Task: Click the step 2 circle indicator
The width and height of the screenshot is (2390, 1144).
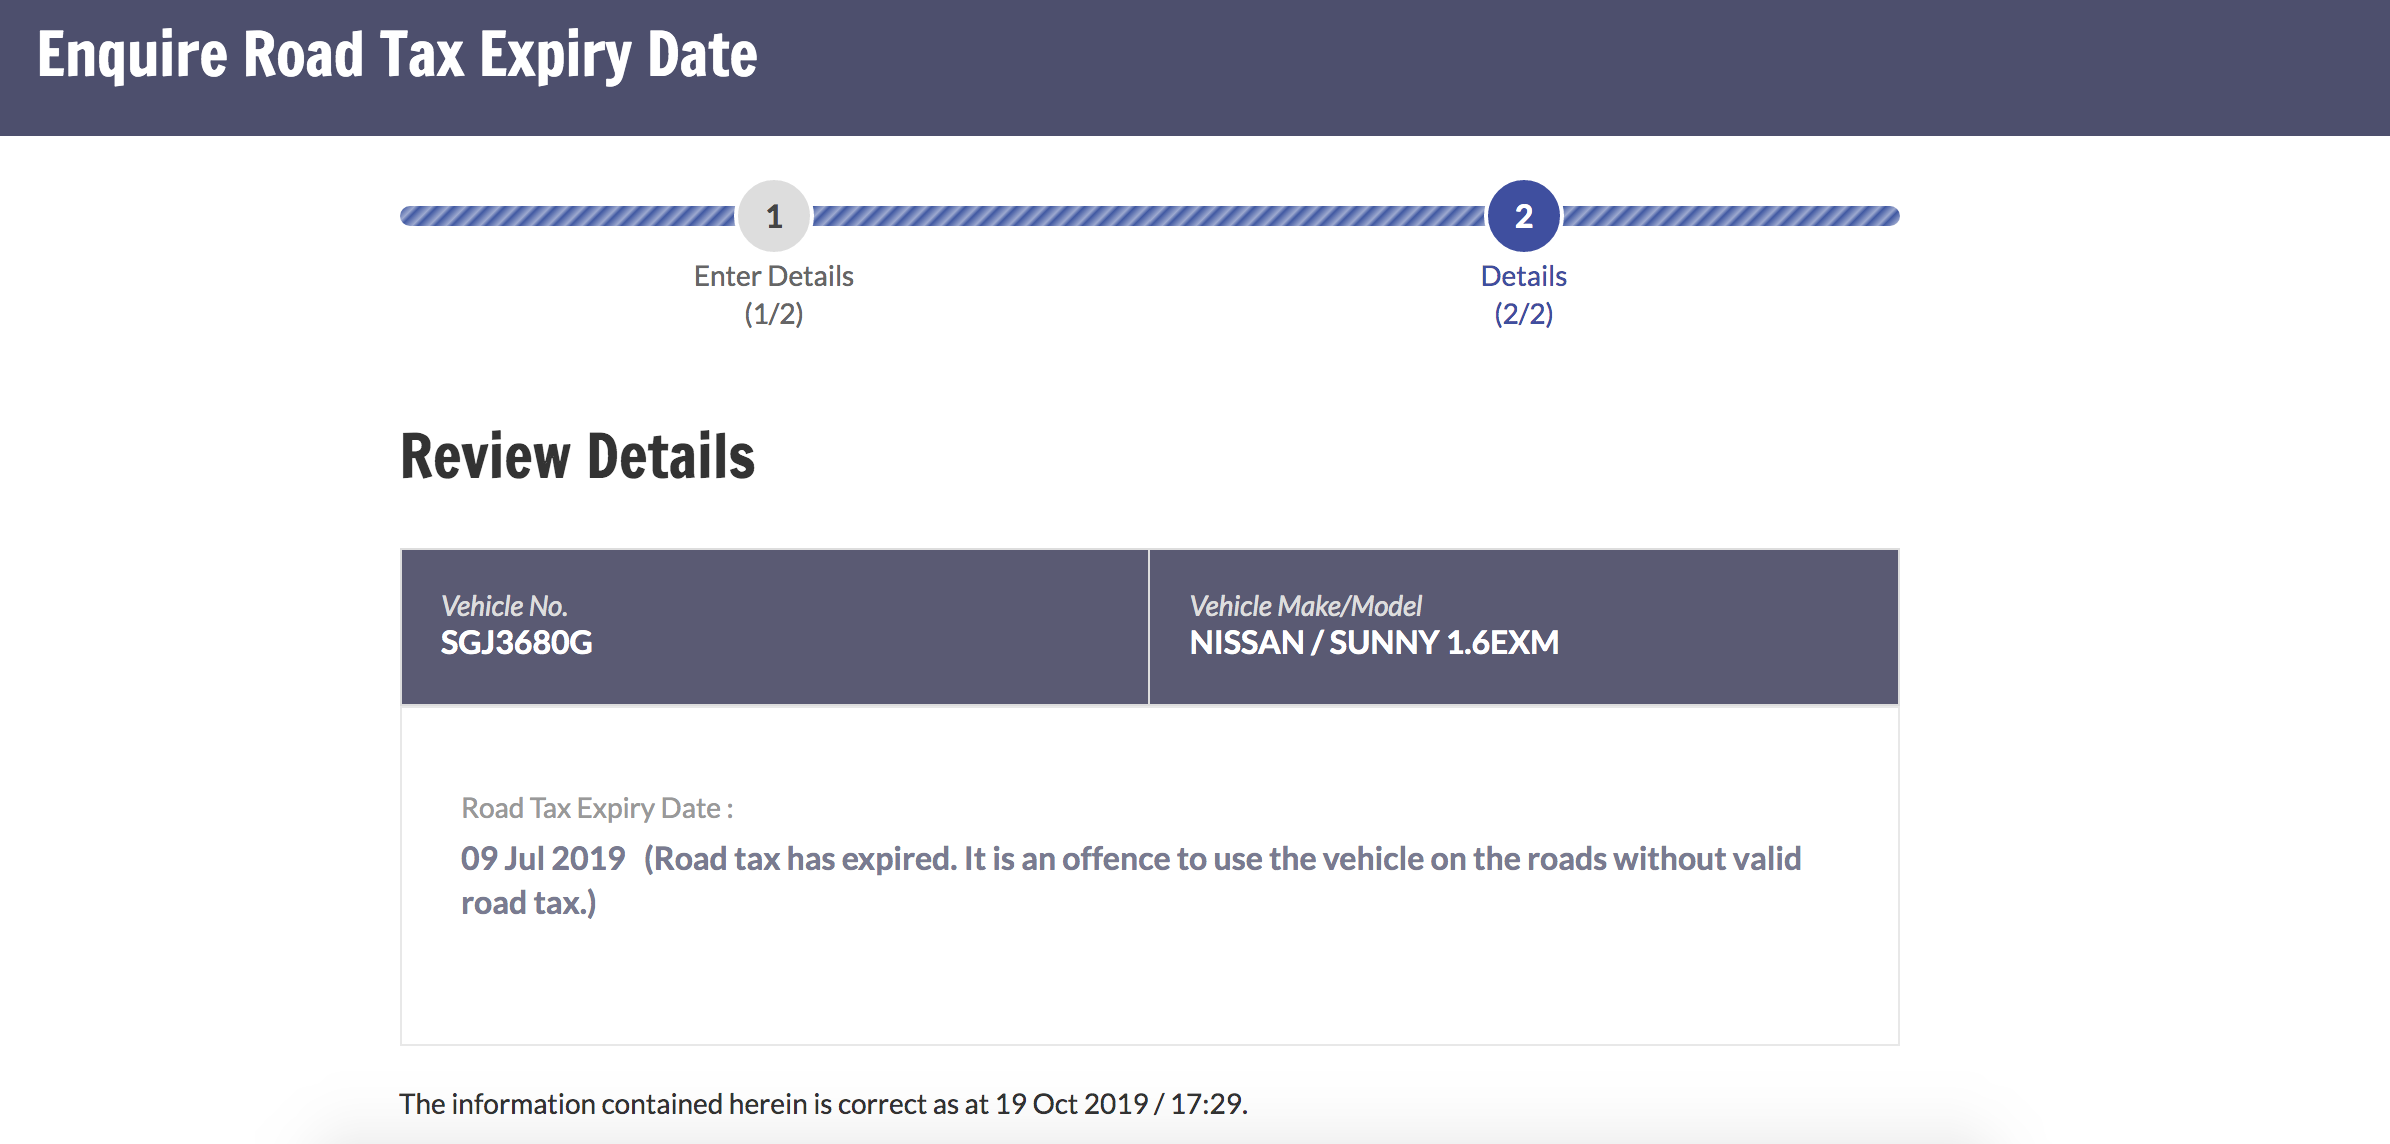Action: [x=1523, y=216]
